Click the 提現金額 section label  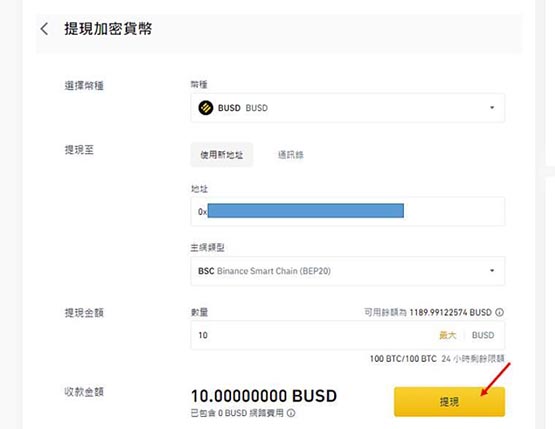pos(84,313)
